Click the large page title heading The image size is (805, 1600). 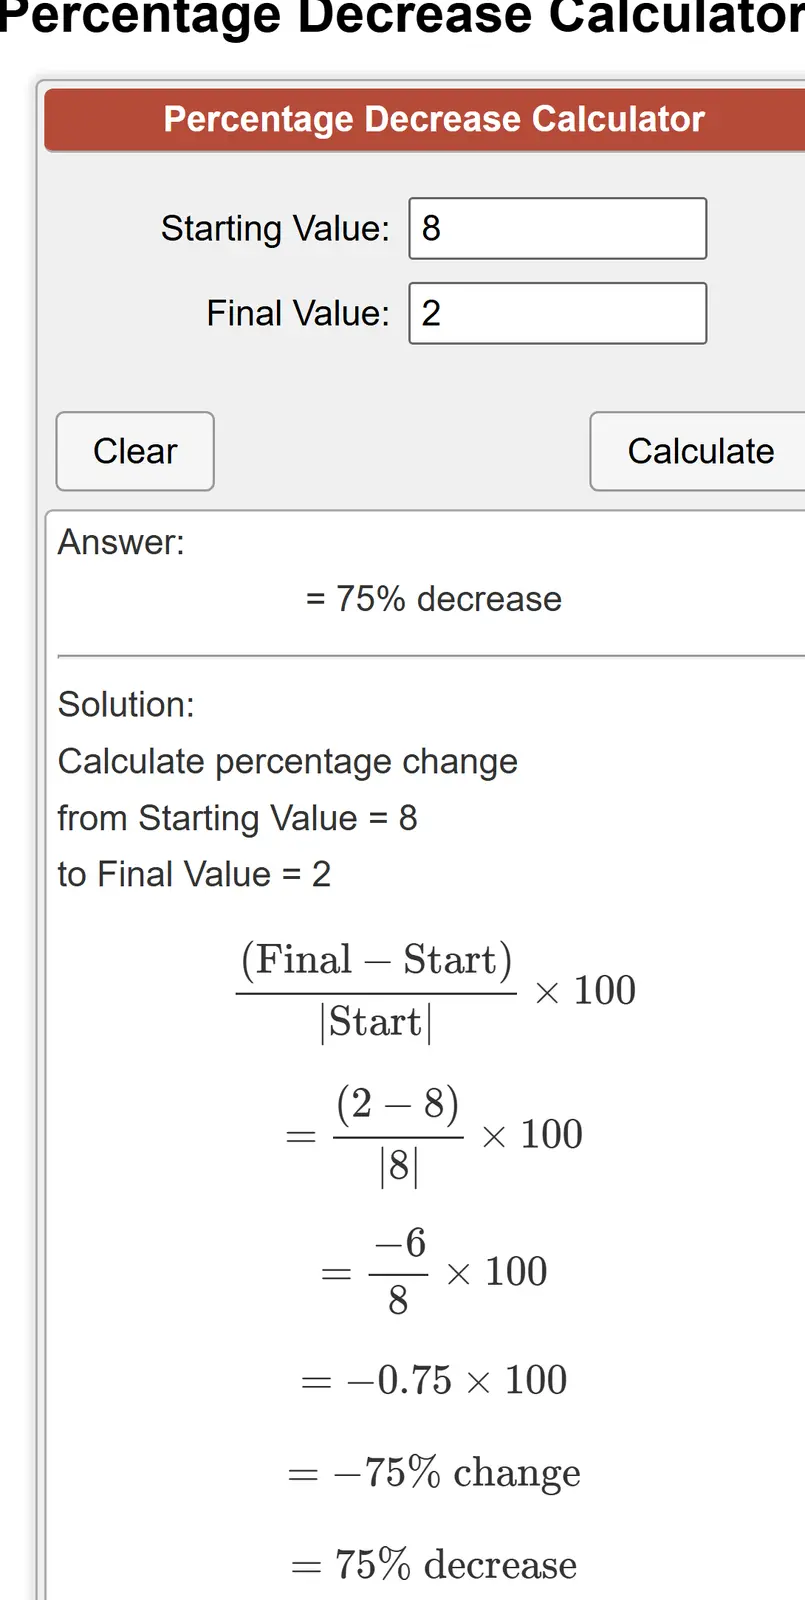coord(402,18)
